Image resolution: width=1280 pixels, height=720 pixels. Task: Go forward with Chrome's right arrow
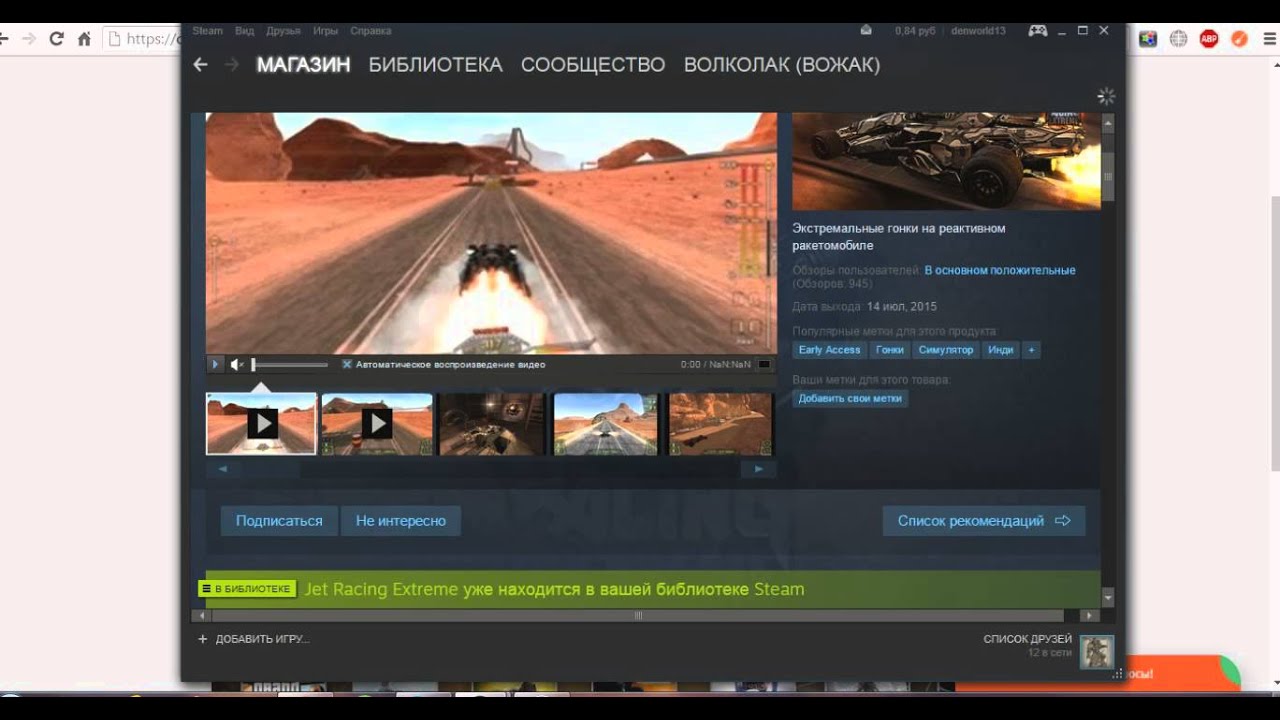click(29, 39)
